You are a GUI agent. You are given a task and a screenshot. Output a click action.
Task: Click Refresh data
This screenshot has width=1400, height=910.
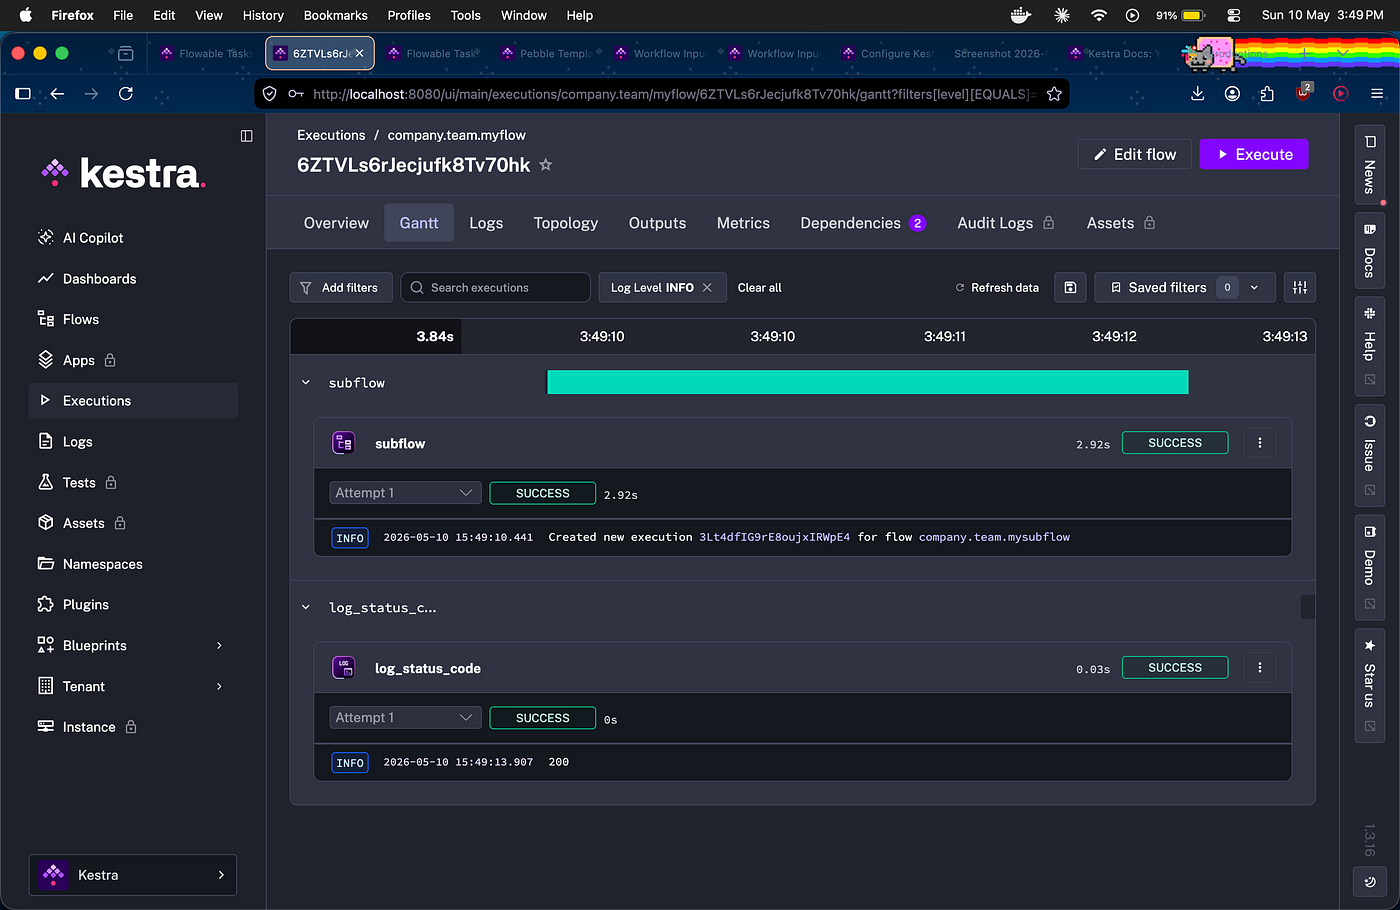pyautogui.click(x=997, y=288)
